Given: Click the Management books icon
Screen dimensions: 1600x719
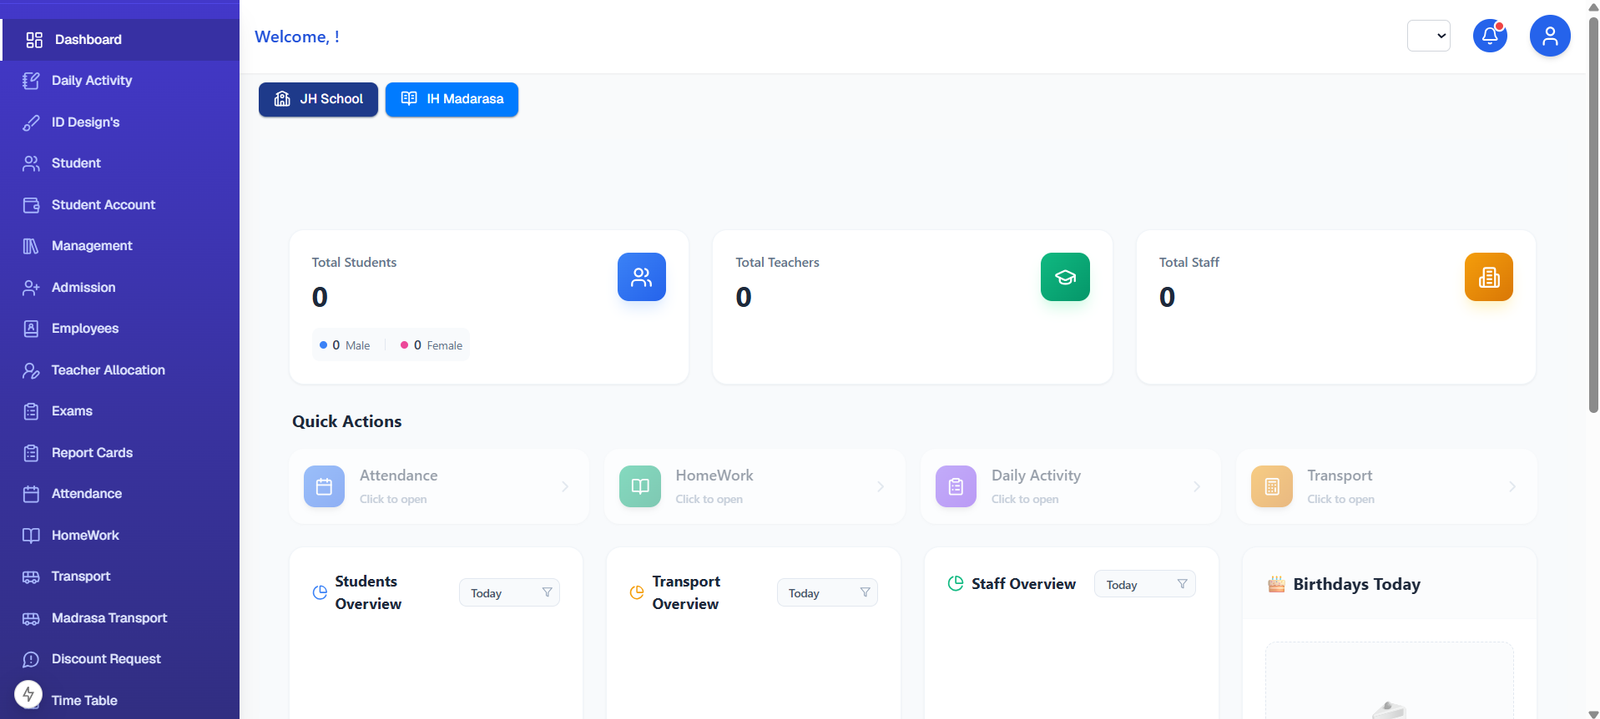Looking at the screenshot, I should 31,246.
